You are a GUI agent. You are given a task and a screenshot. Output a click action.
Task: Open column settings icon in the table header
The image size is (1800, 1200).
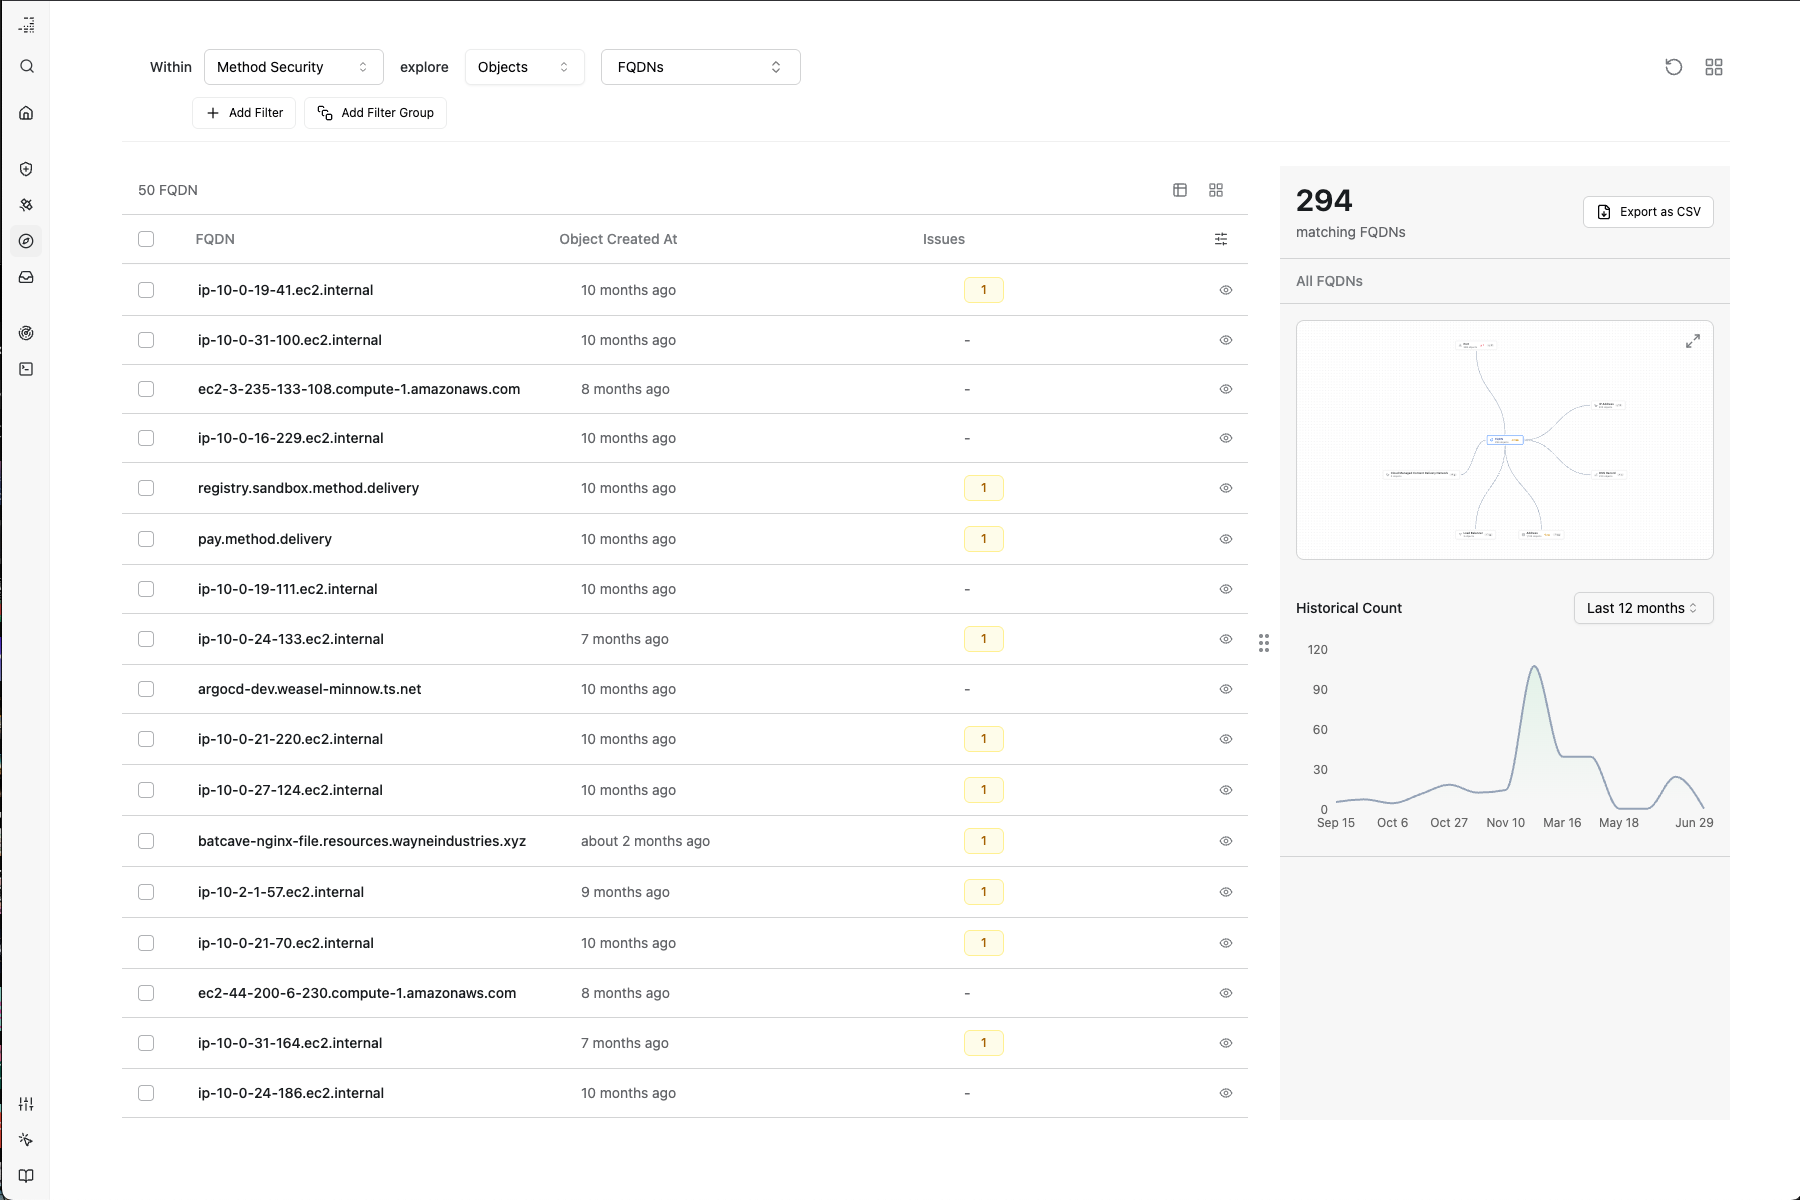click(x=1220, y=239)
